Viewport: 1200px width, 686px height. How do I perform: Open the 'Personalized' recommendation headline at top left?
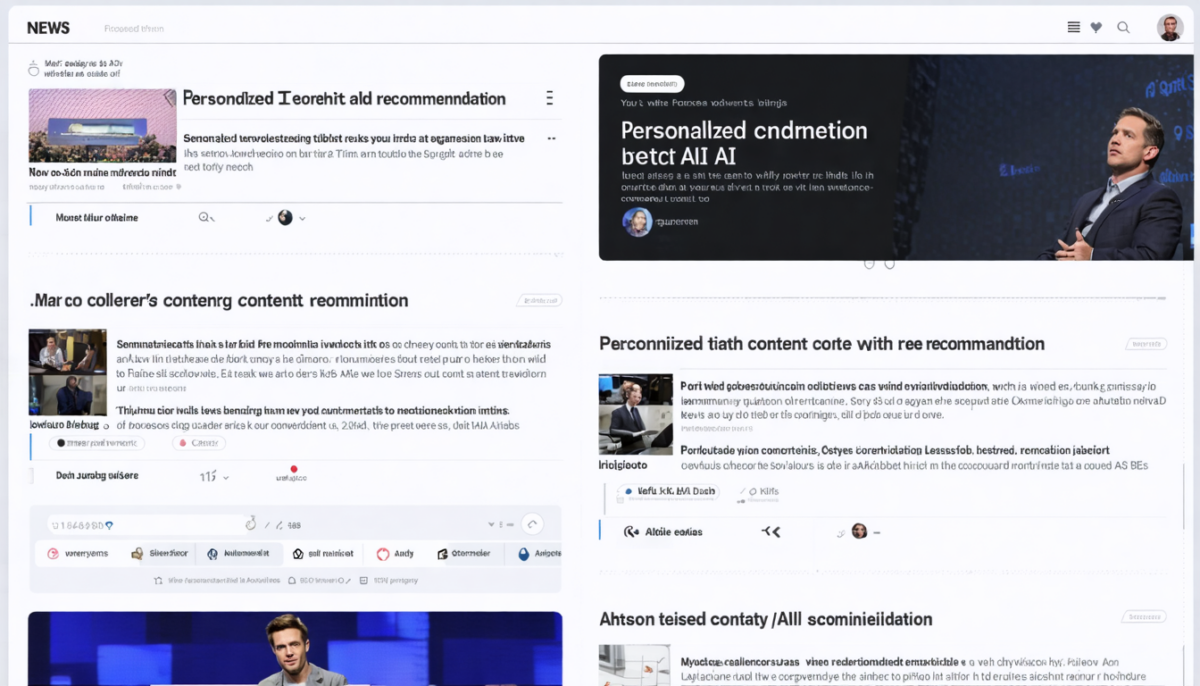click(x=344, y=99)
